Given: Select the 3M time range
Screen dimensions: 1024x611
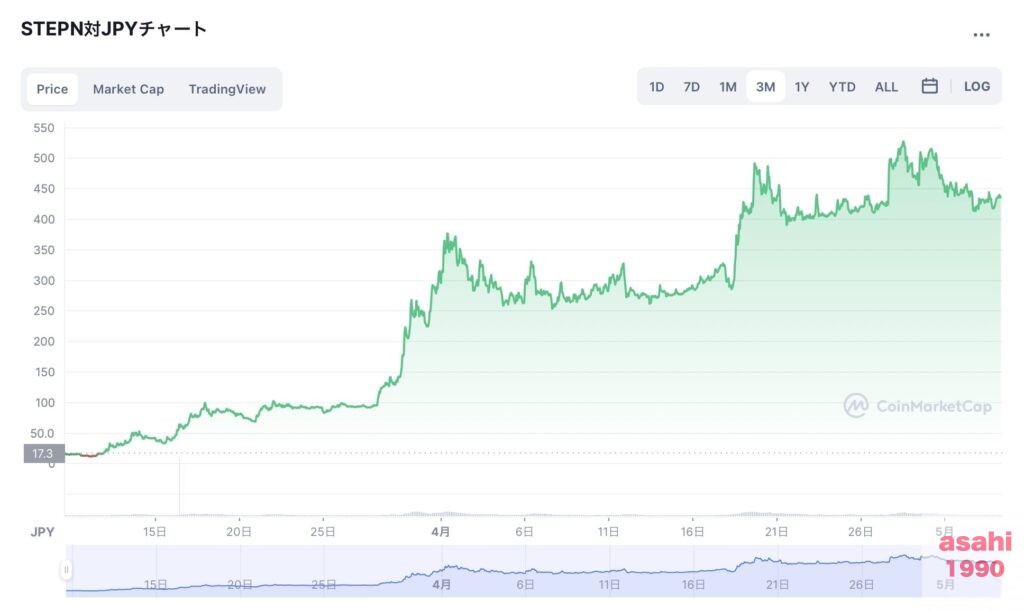Looking at the screenshot, I should (x=765, y=87).
